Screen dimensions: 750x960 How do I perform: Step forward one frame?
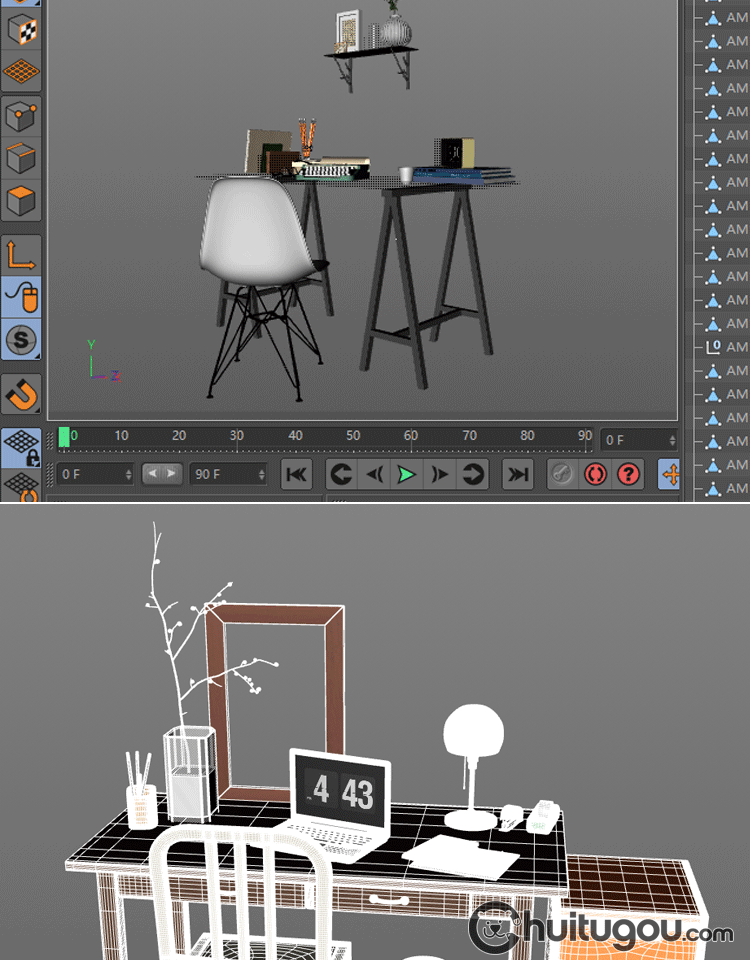440,474
